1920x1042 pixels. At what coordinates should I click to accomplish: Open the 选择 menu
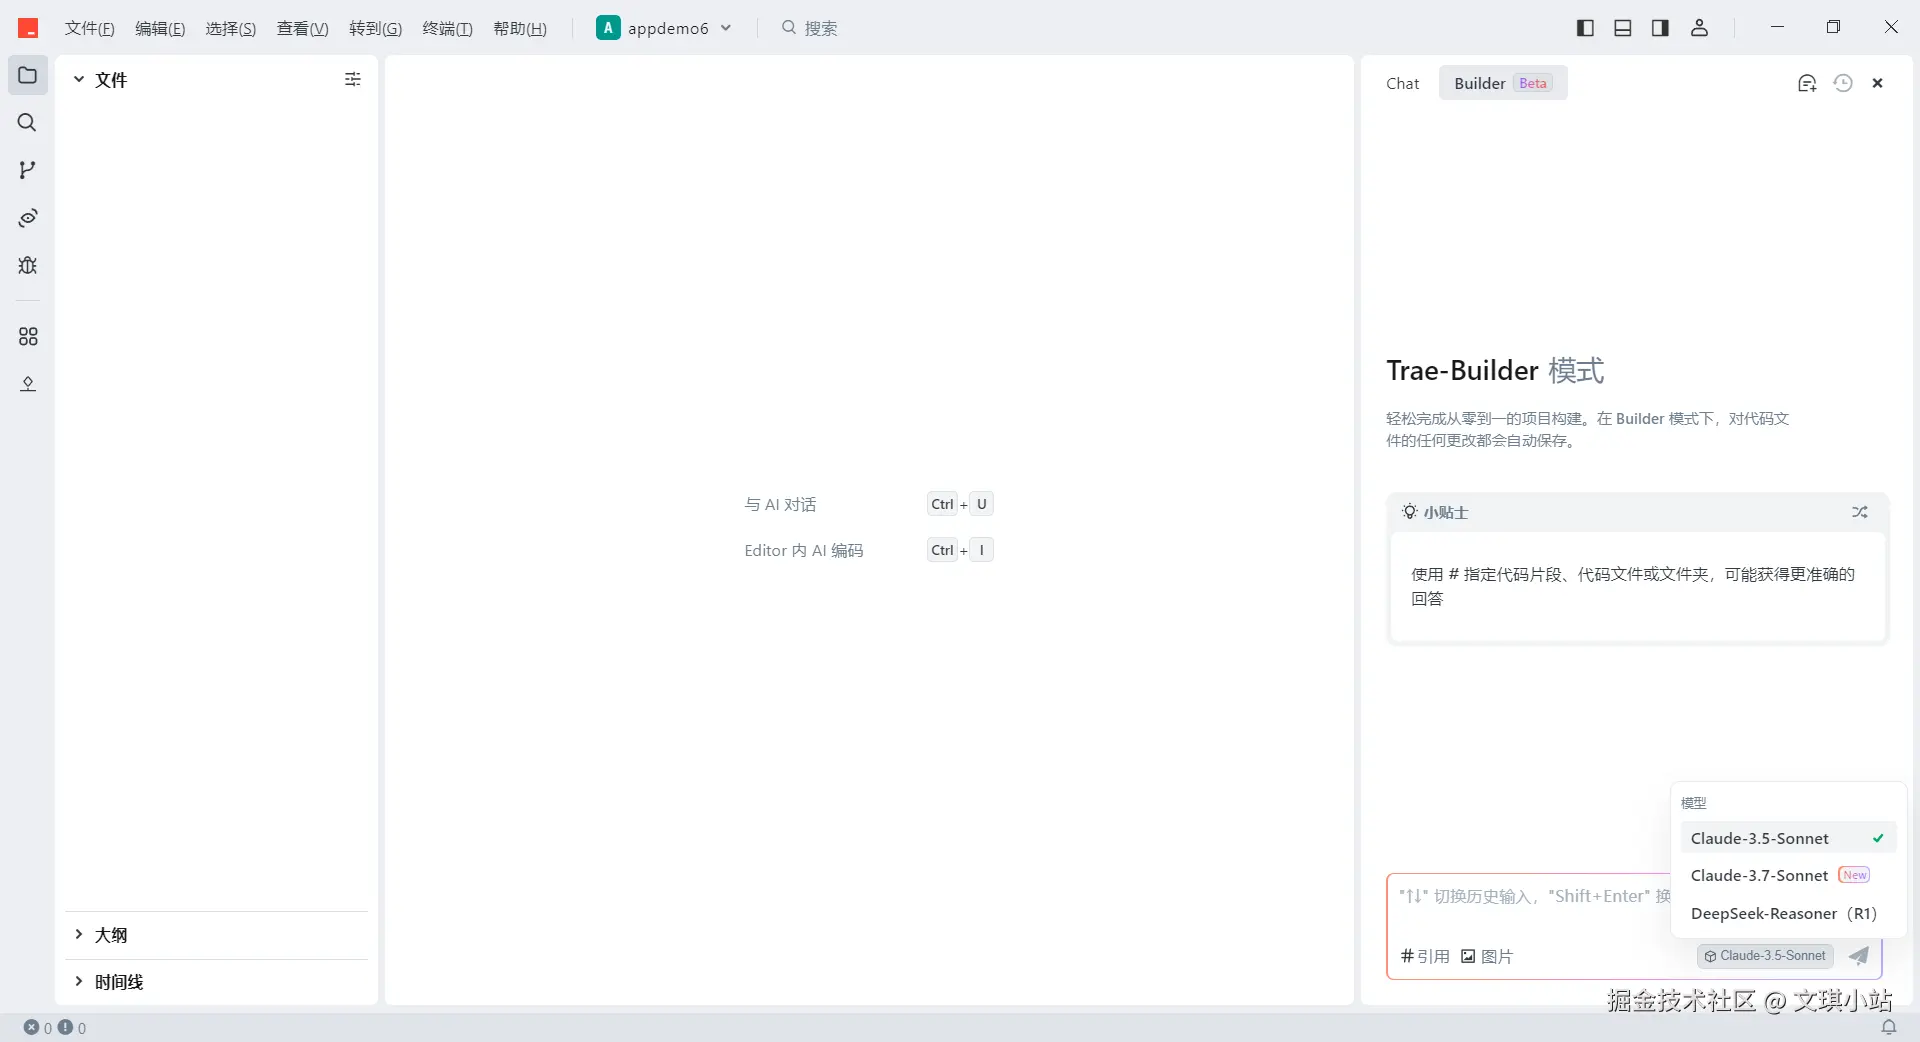(x=231, y=28)
